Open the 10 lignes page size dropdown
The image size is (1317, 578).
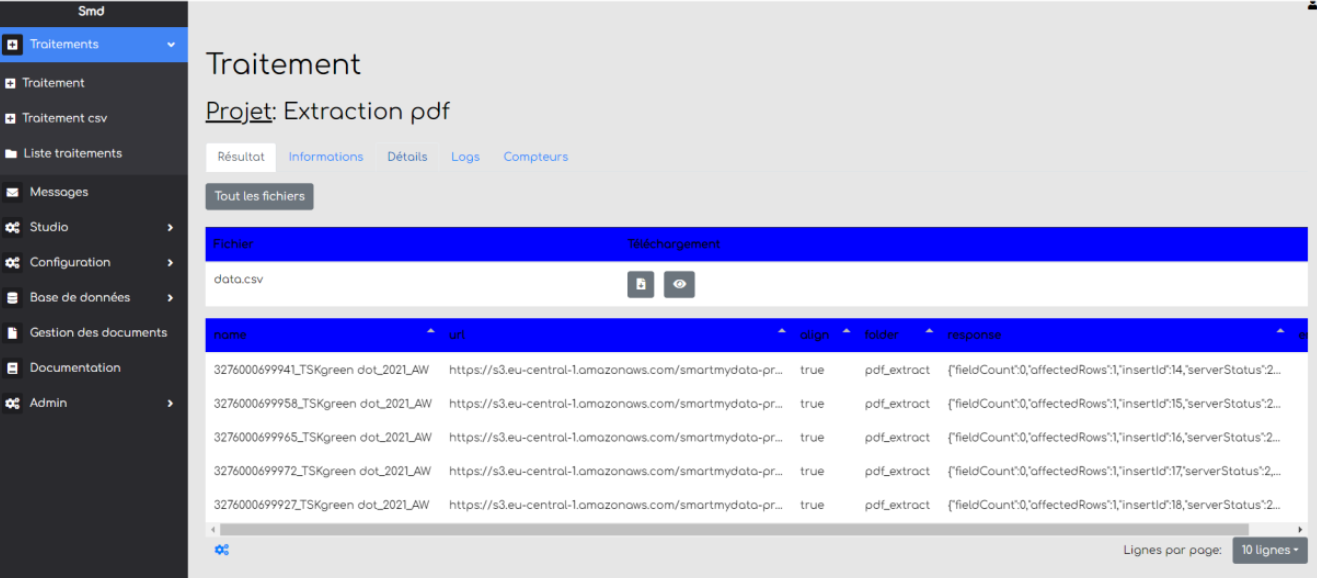click(1269, 550)
